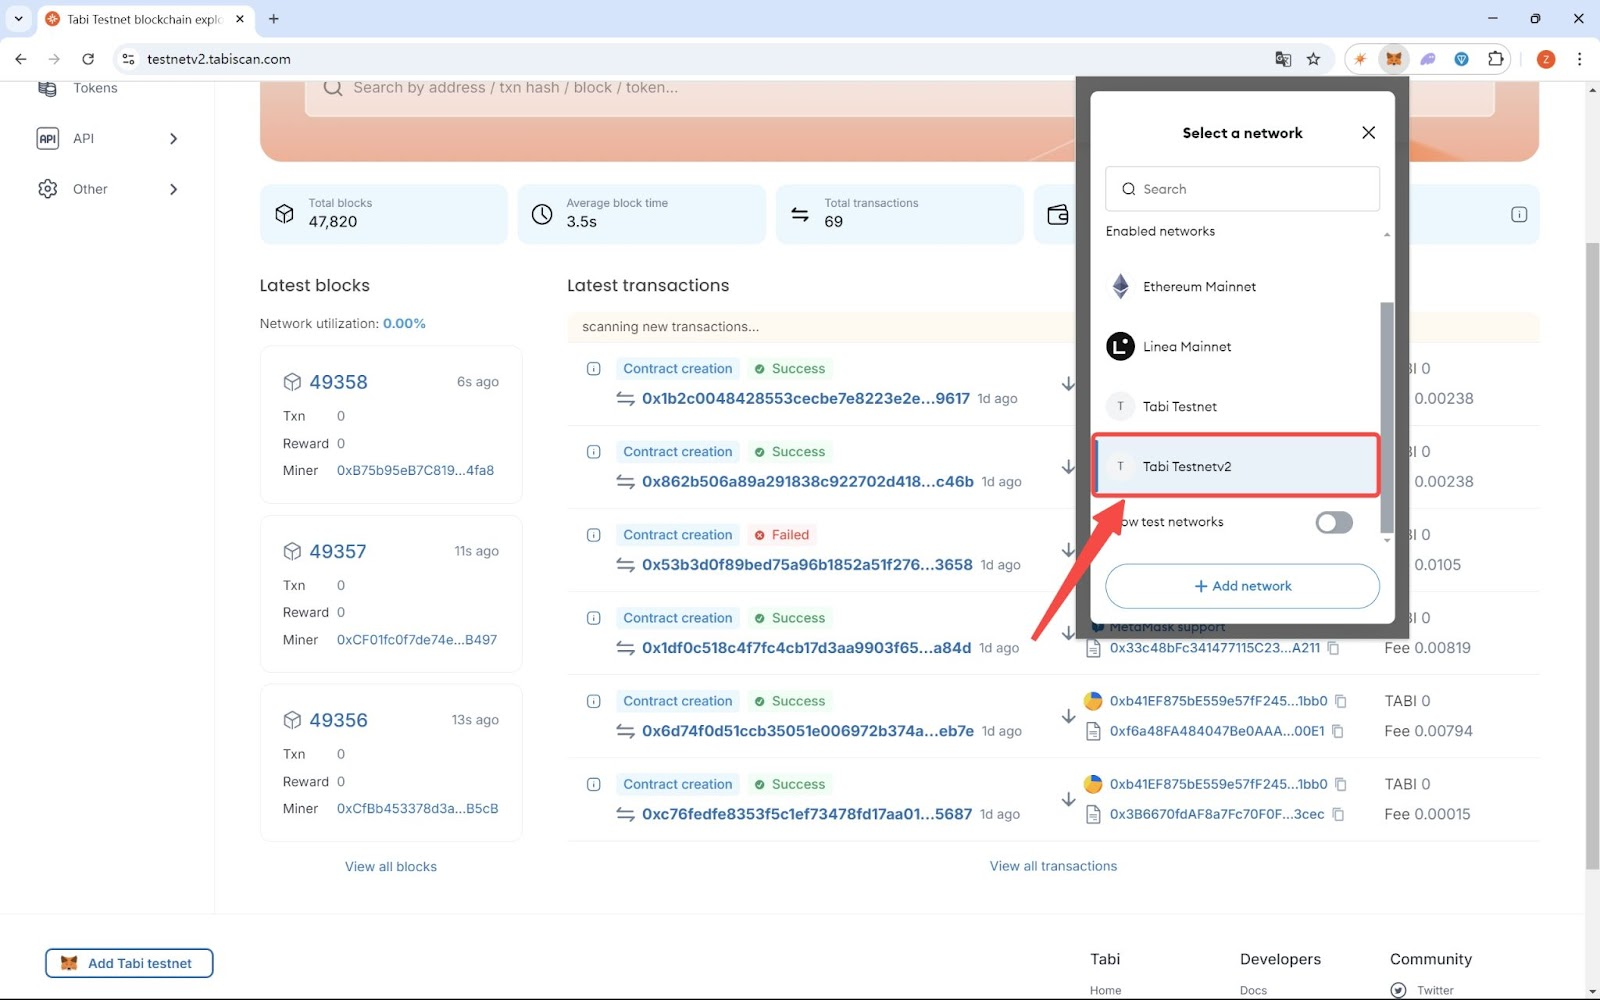The height and width of the screenshot is (1000, 1600).
Task: Click the browser URL address bar
Action: click(x=700, y=59)
